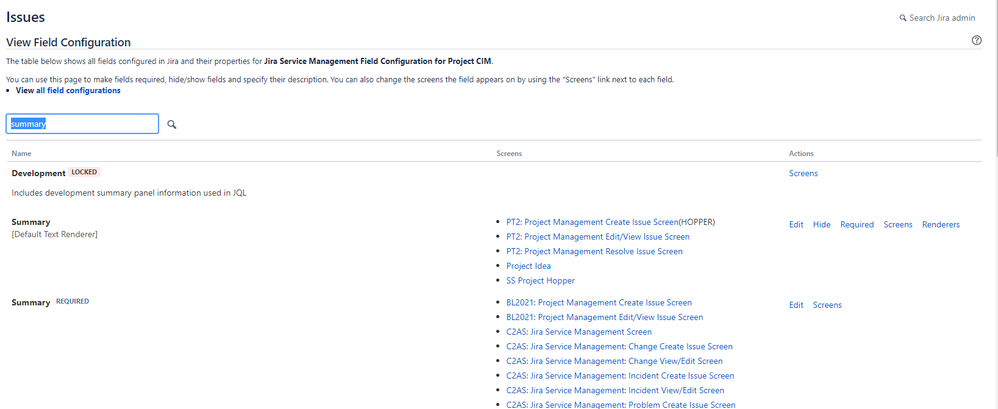Click the Development field name
The image size is (998, 409).
point(39,173)
